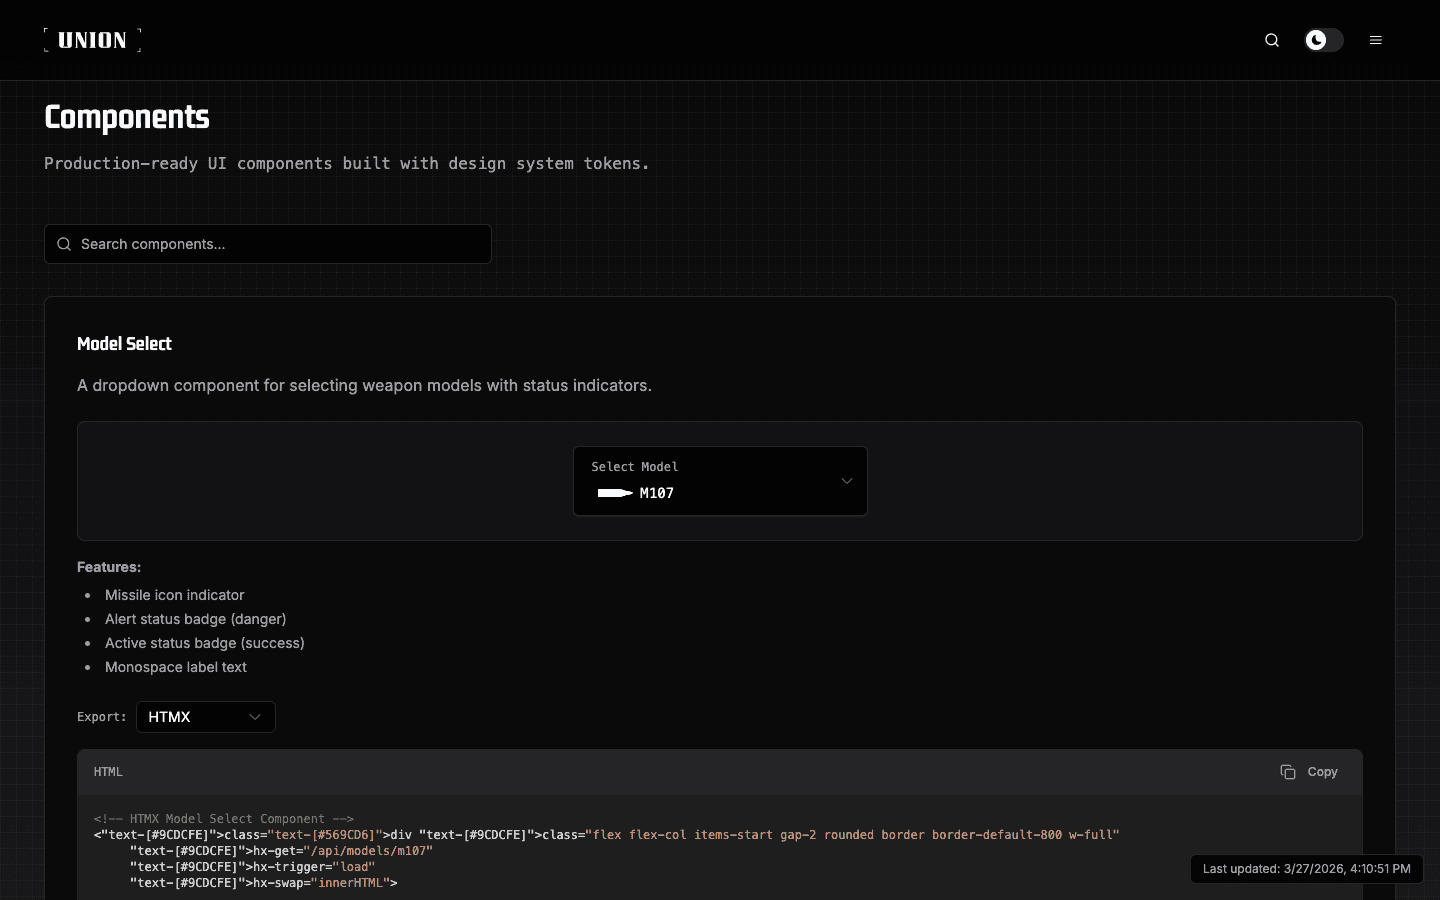
Task: Select the 'Alert status badge (danger)' list item
Action: click(195, 619)
